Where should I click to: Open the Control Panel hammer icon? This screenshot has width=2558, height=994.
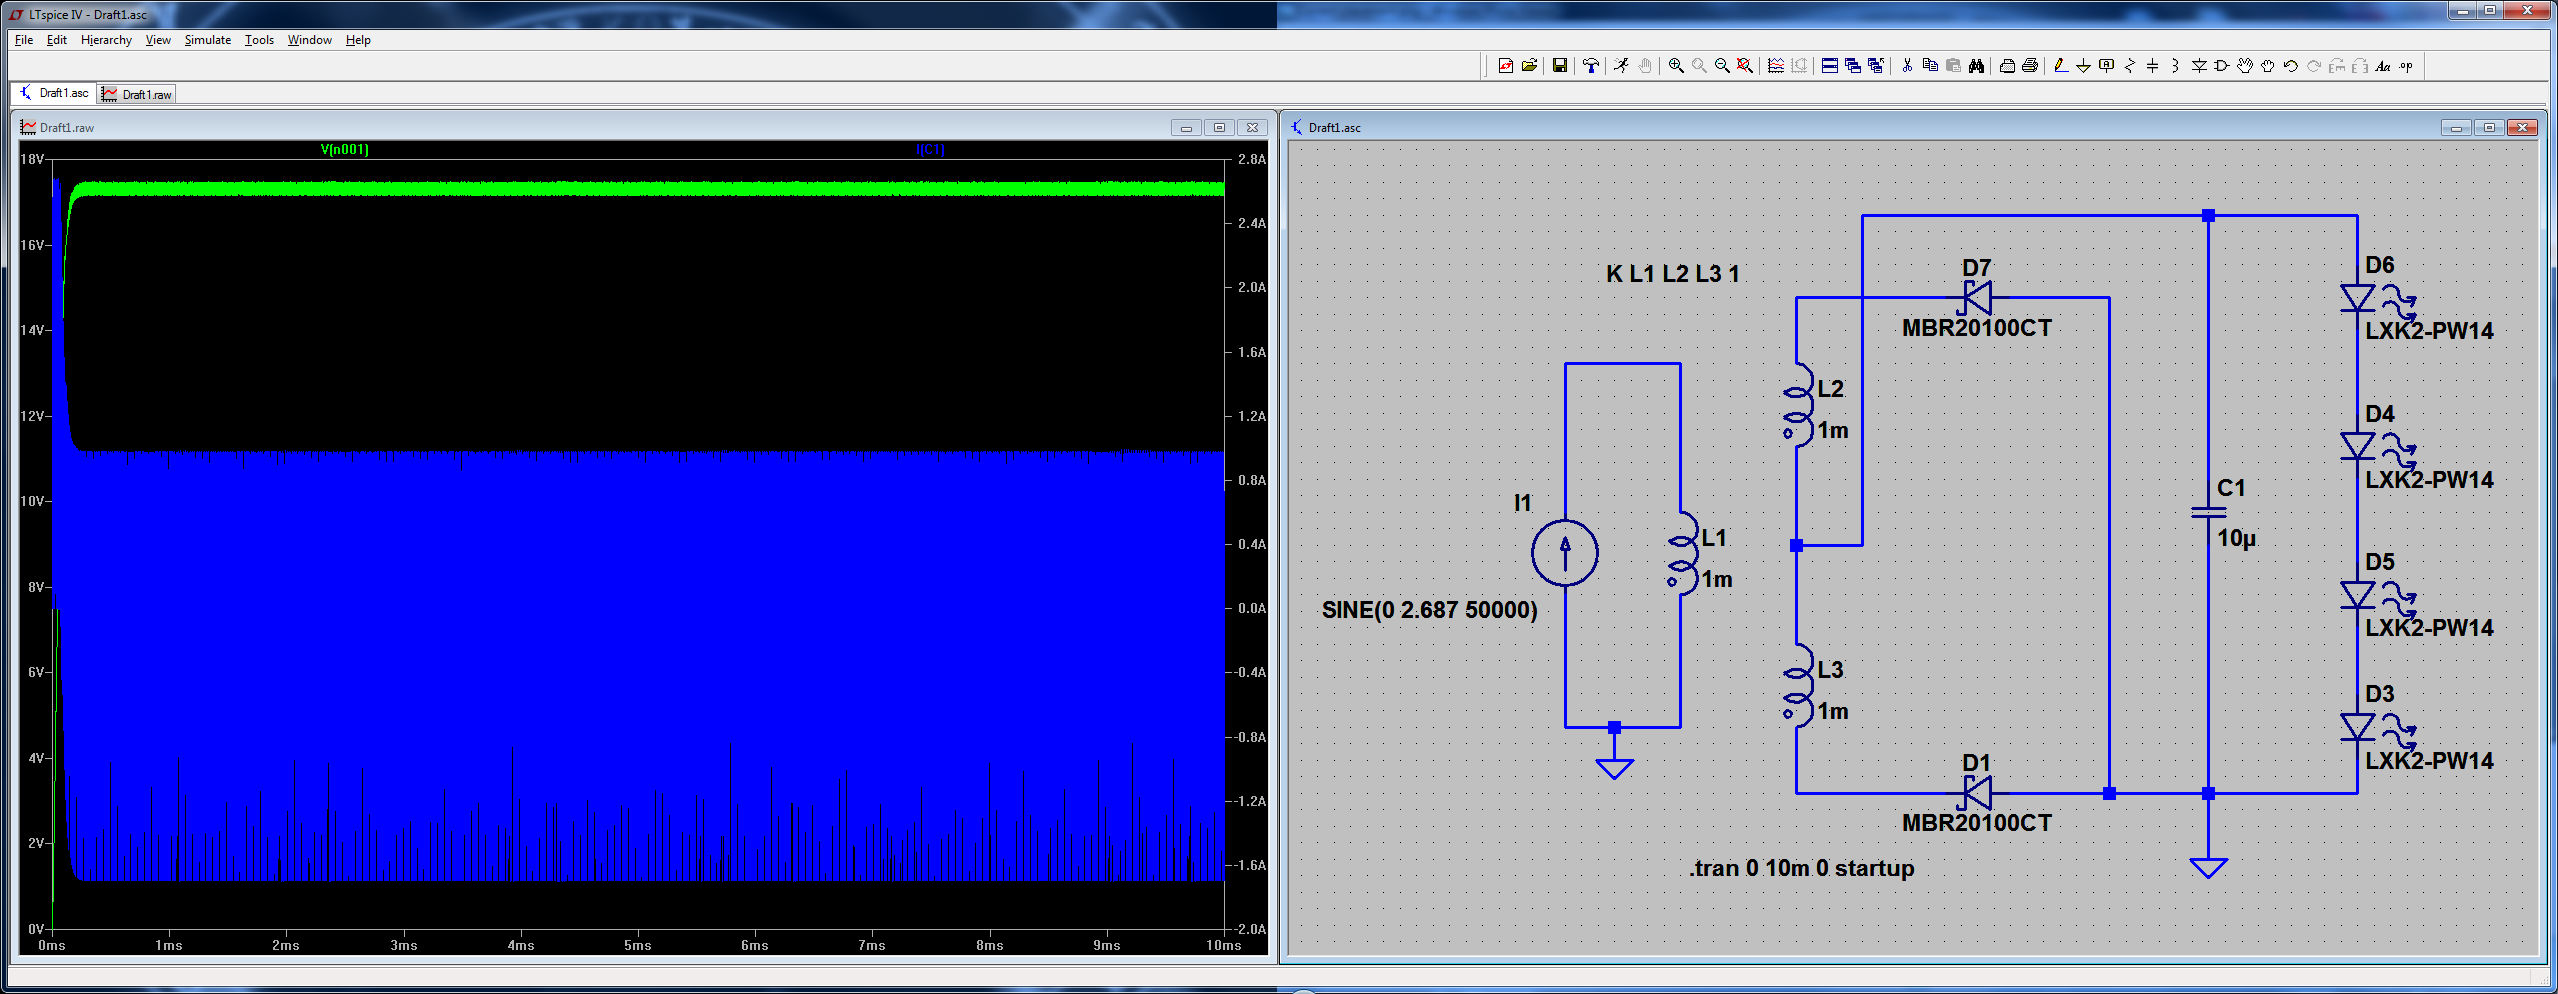point(1591,66)
